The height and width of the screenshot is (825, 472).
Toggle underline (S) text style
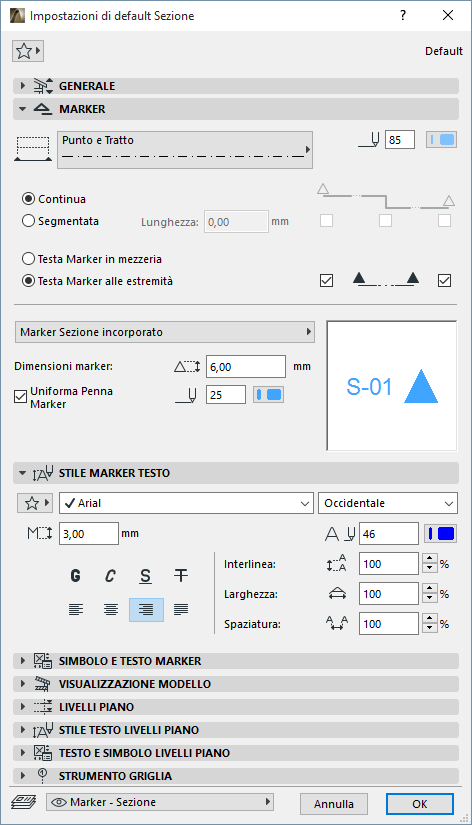pyautogui.click(x=146, y=576)
